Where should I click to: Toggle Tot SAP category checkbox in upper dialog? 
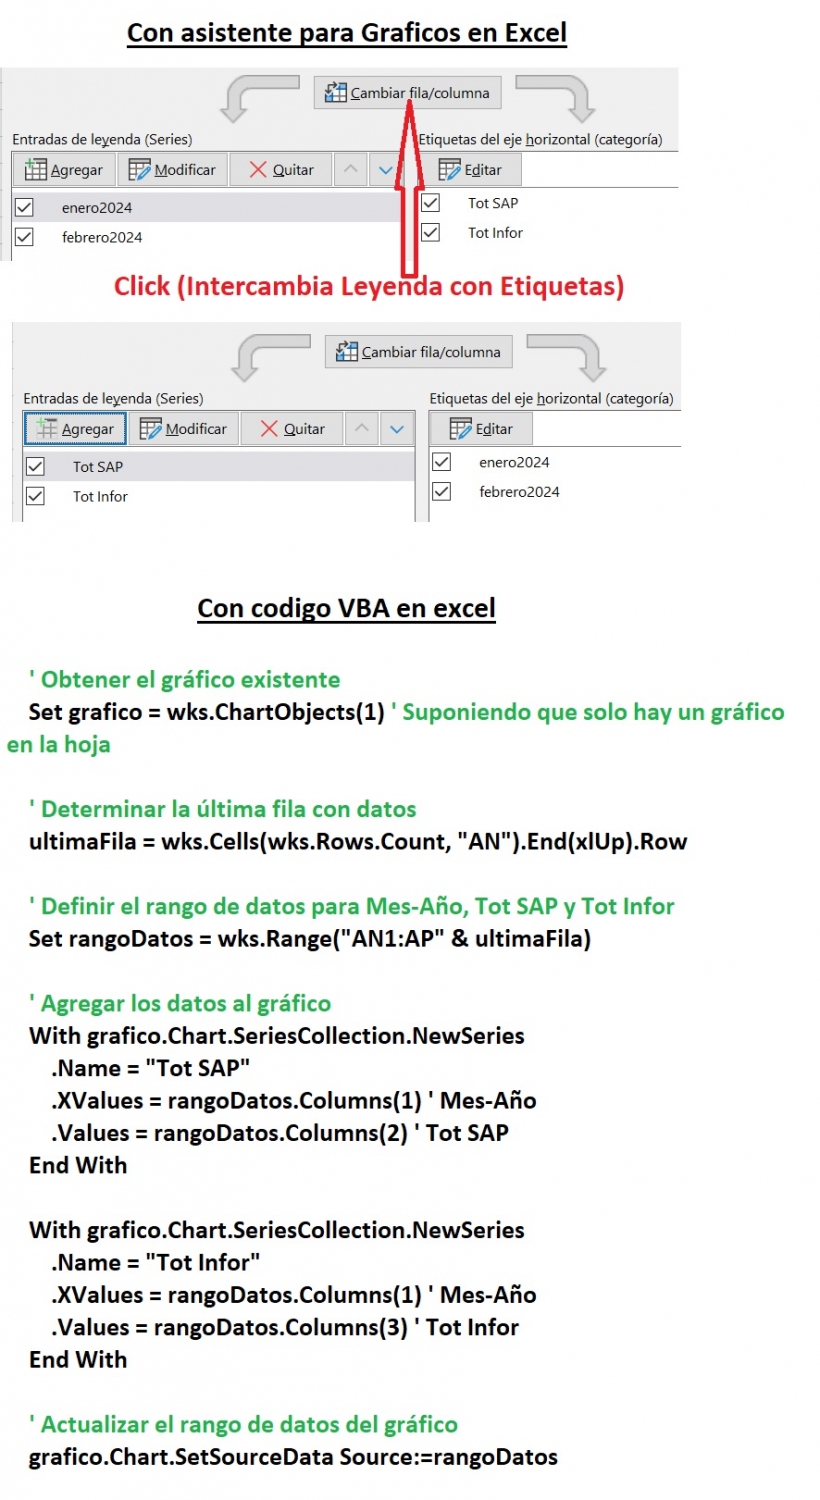431,203
